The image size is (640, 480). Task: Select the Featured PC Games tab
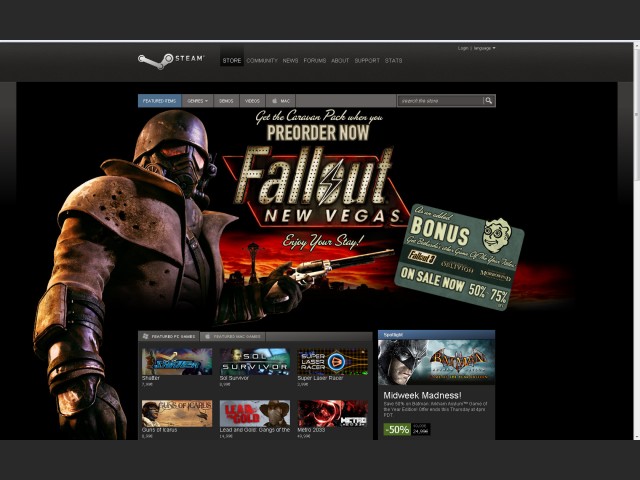tap(169, 337)
